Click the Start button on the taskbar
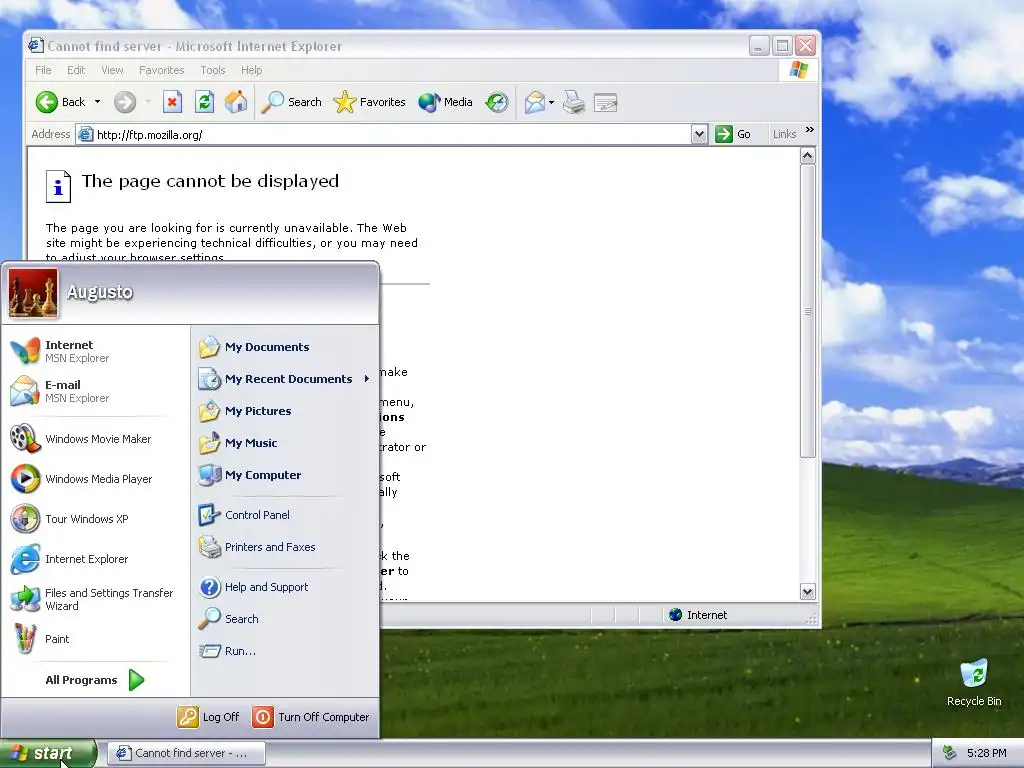This screenshot has height=768, width=1024. (x=48, y=753)
